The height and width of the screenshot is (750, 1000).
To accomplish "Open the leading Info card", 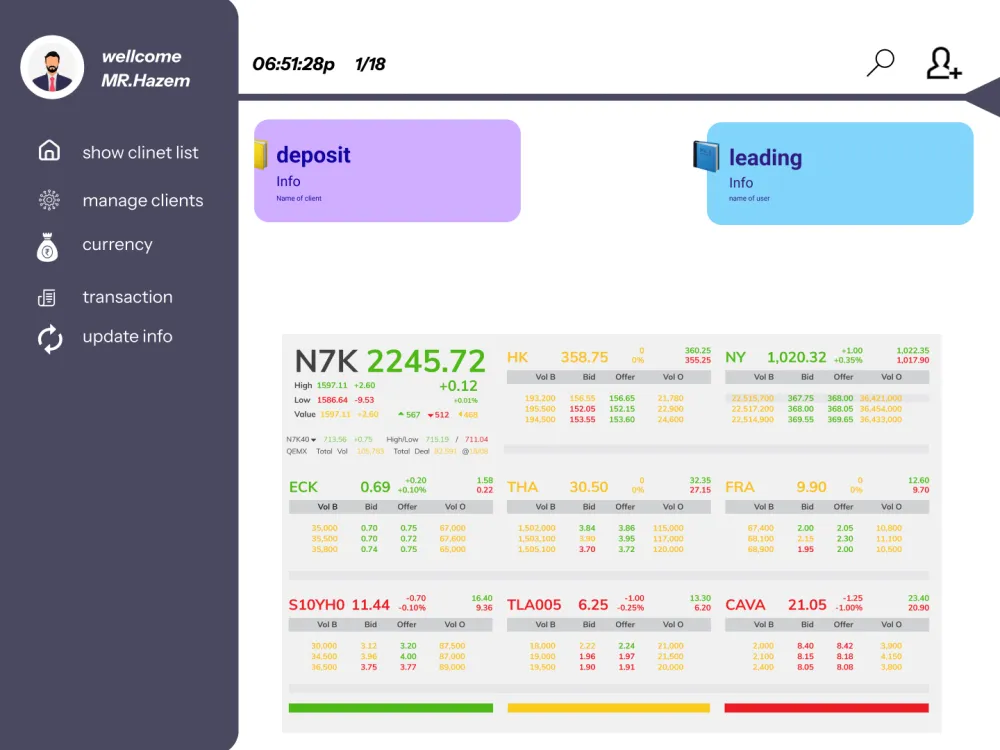I will (840, 173).
